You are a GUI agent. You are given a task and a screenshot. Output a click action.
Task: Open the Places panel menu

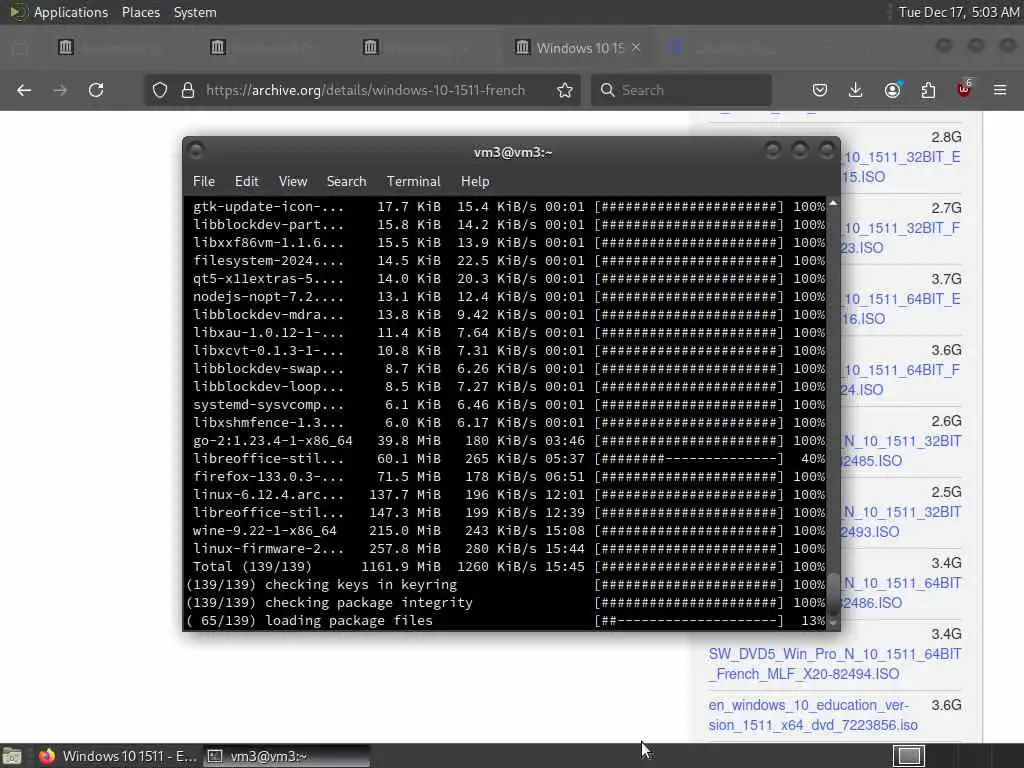point(140,12)
